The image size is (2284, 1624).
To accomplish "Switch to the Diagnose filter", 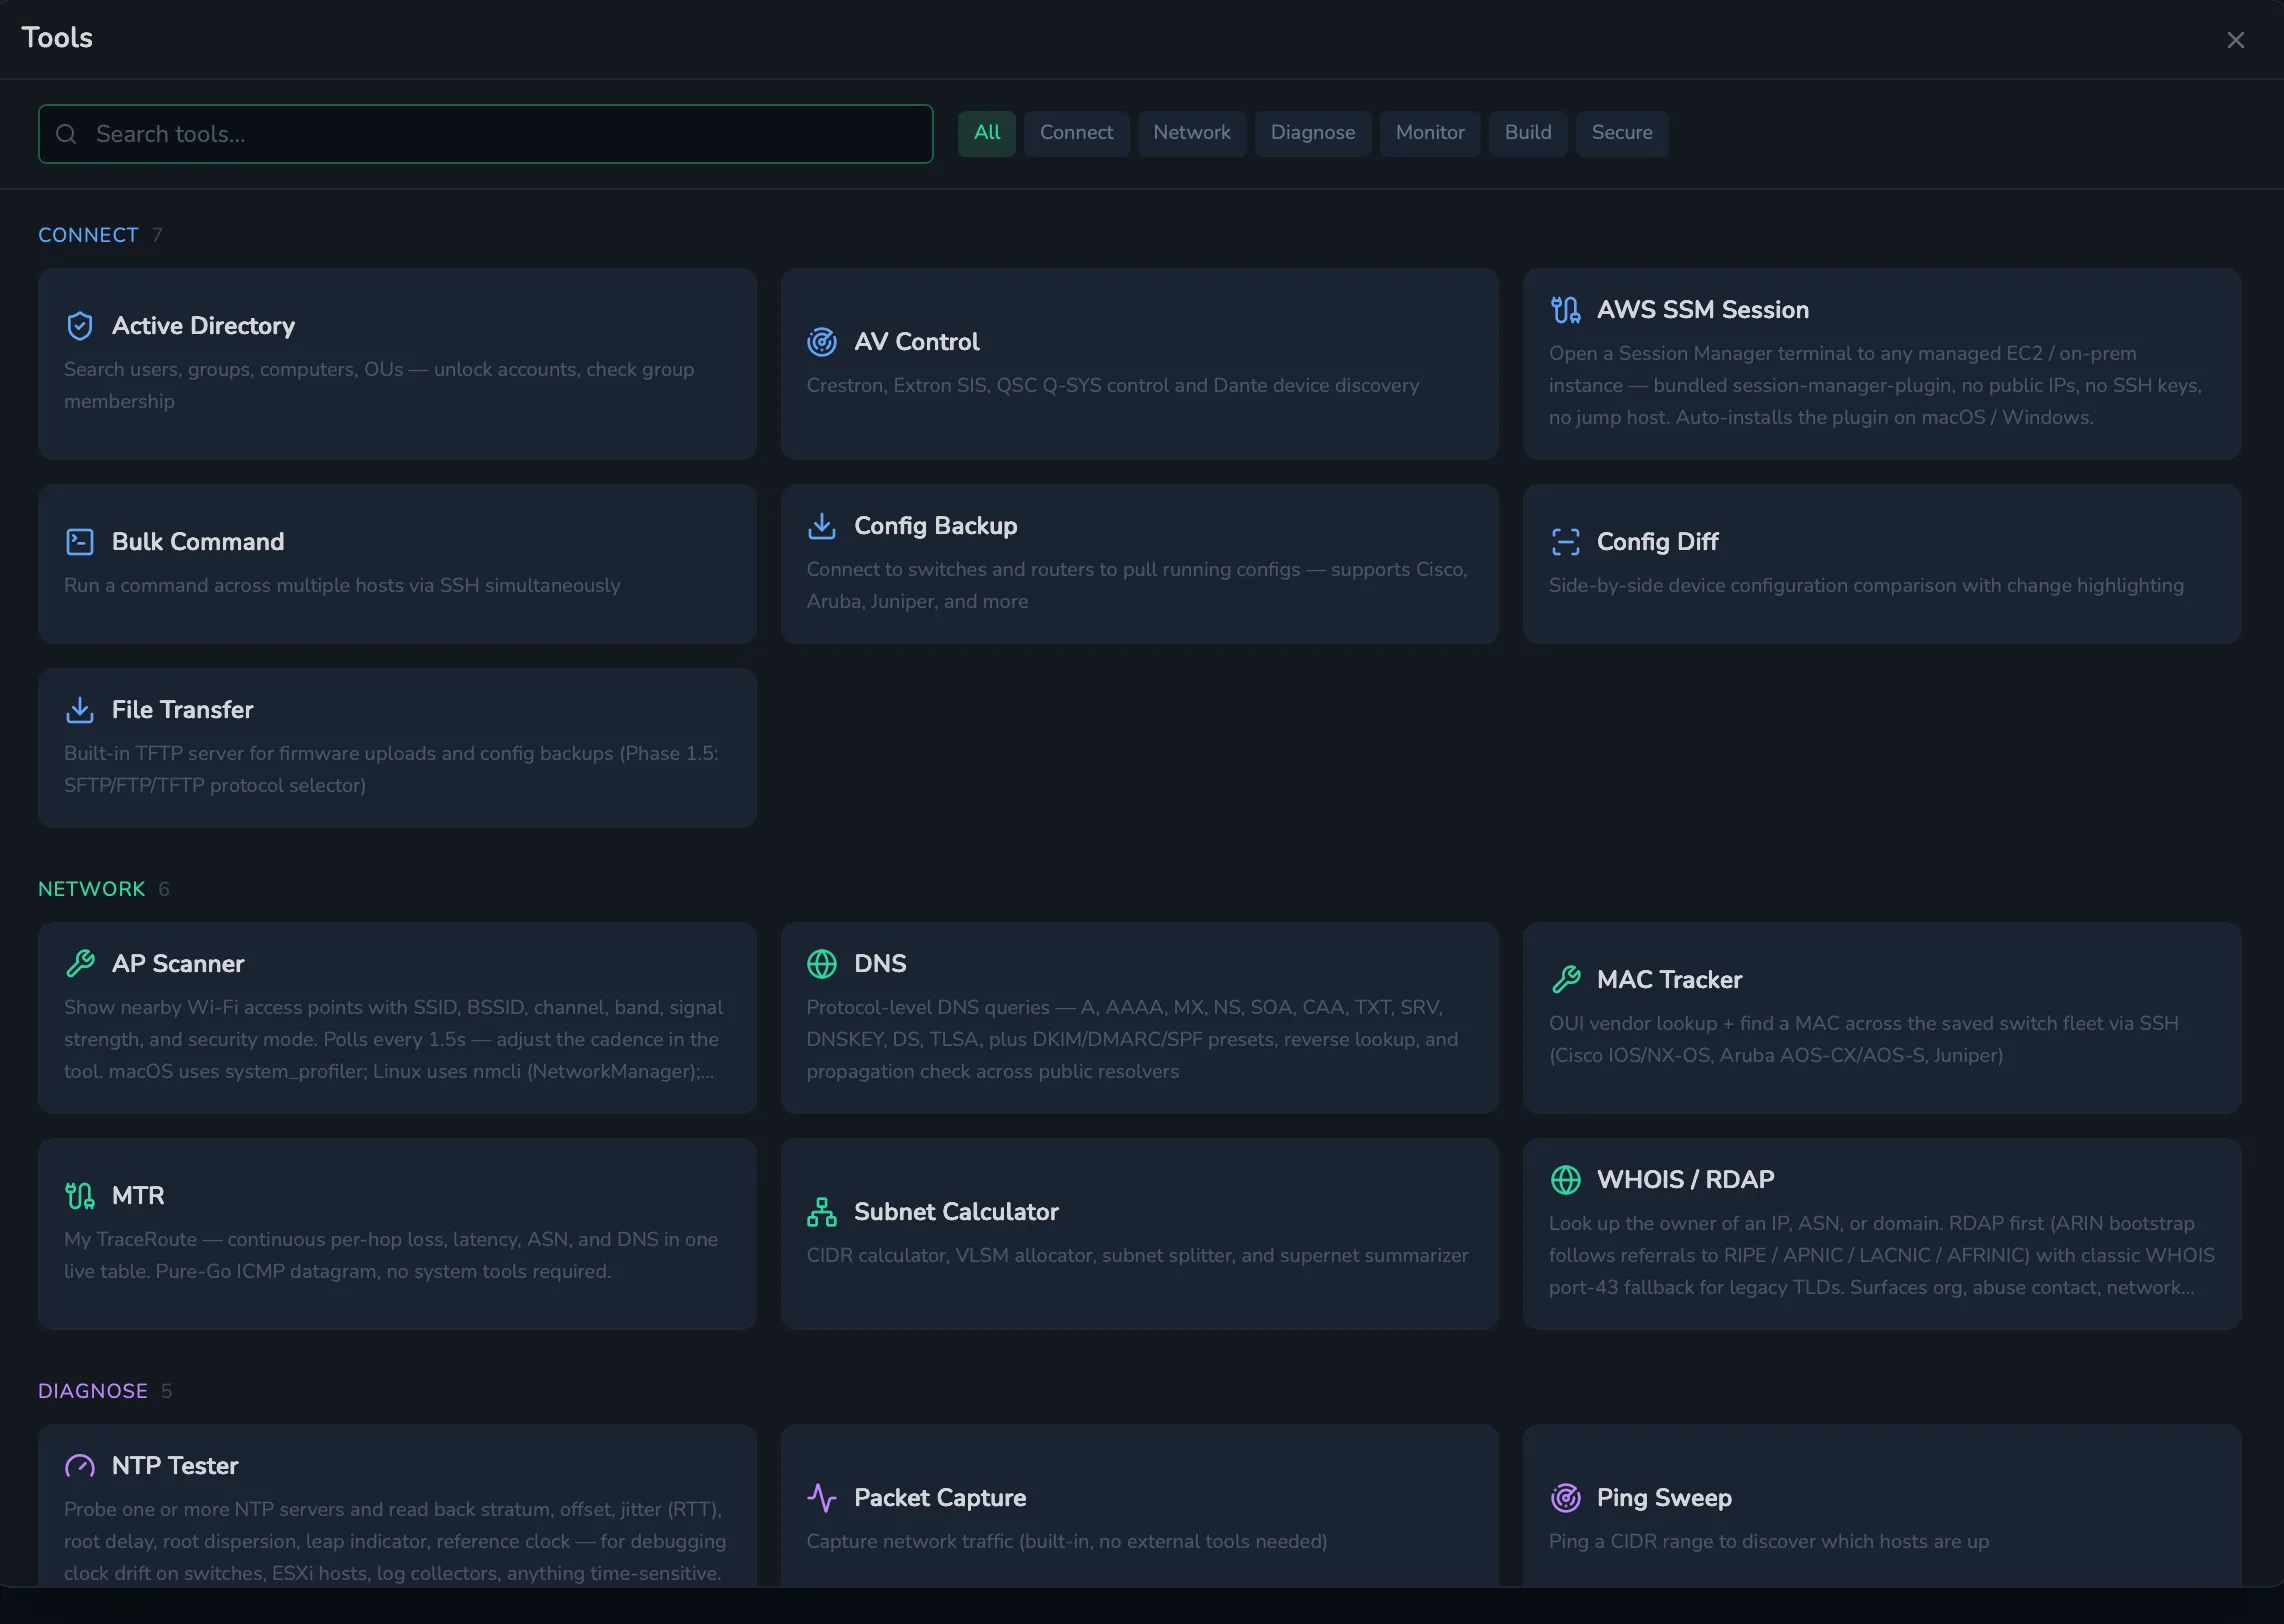I will point(1313,133).
